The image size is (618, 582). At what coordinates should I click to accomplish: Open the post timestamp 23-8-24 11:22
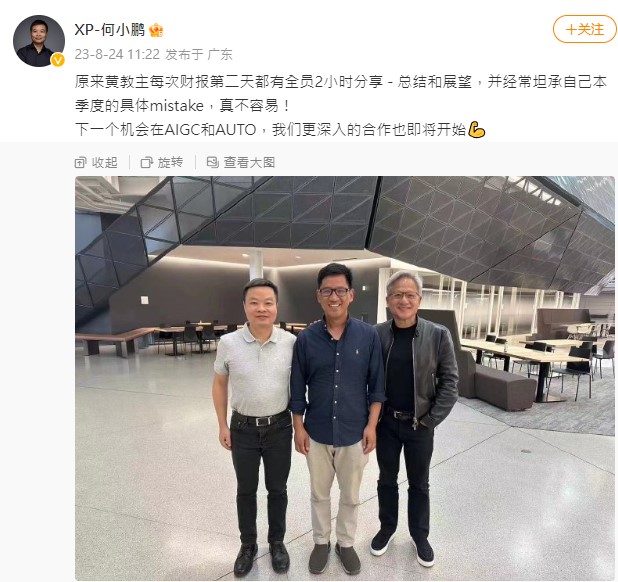click(x=117, y=54)
